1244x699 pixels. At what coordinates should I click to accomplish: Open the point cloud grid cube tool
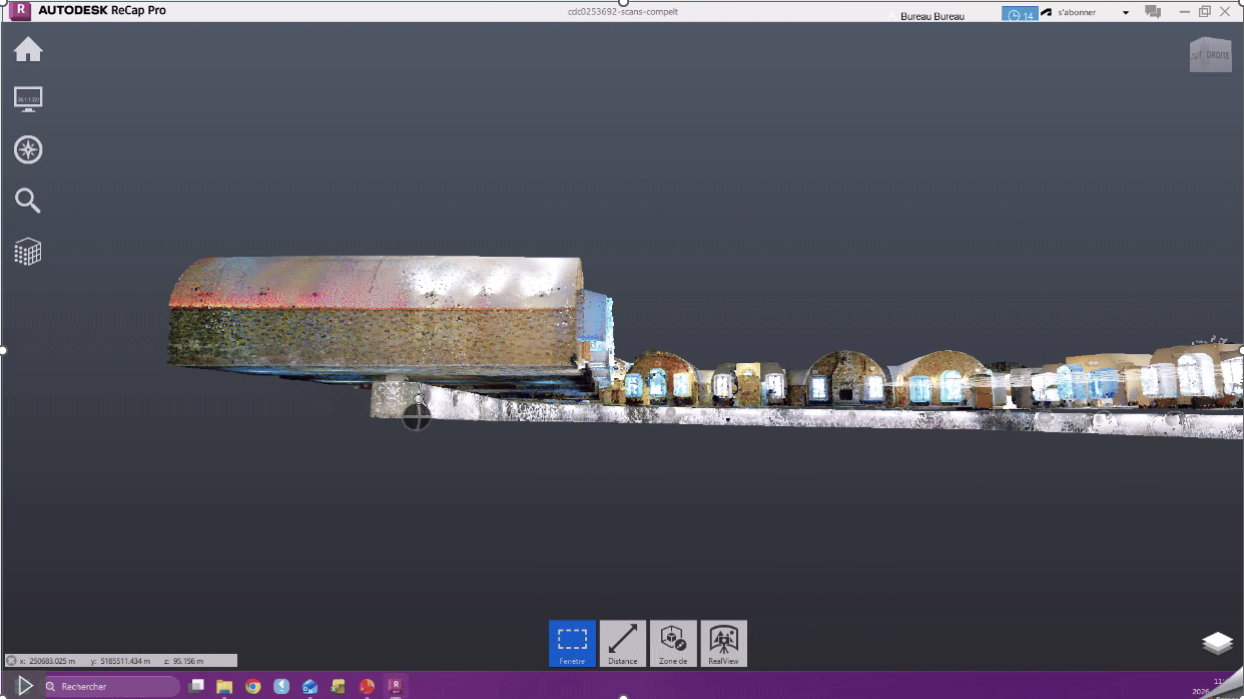(x=28, y=252)
